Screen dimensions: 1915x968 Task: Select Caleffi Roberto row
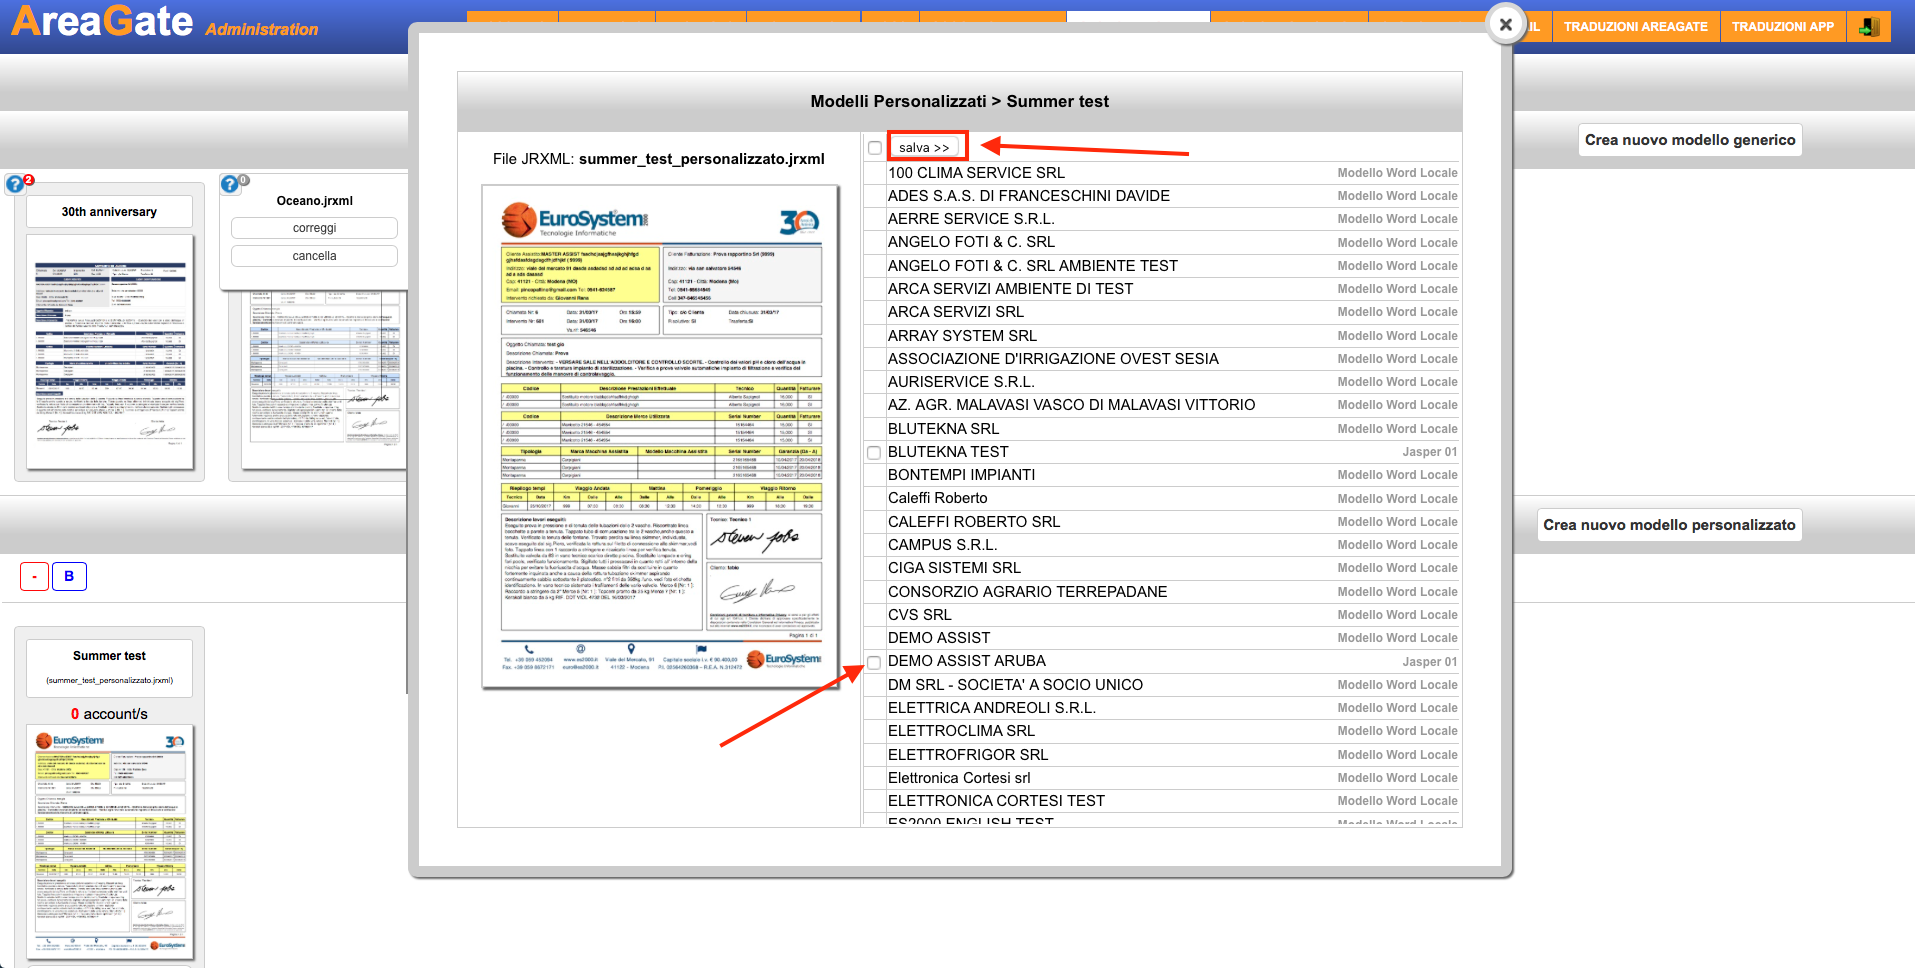coord(1161,498)
